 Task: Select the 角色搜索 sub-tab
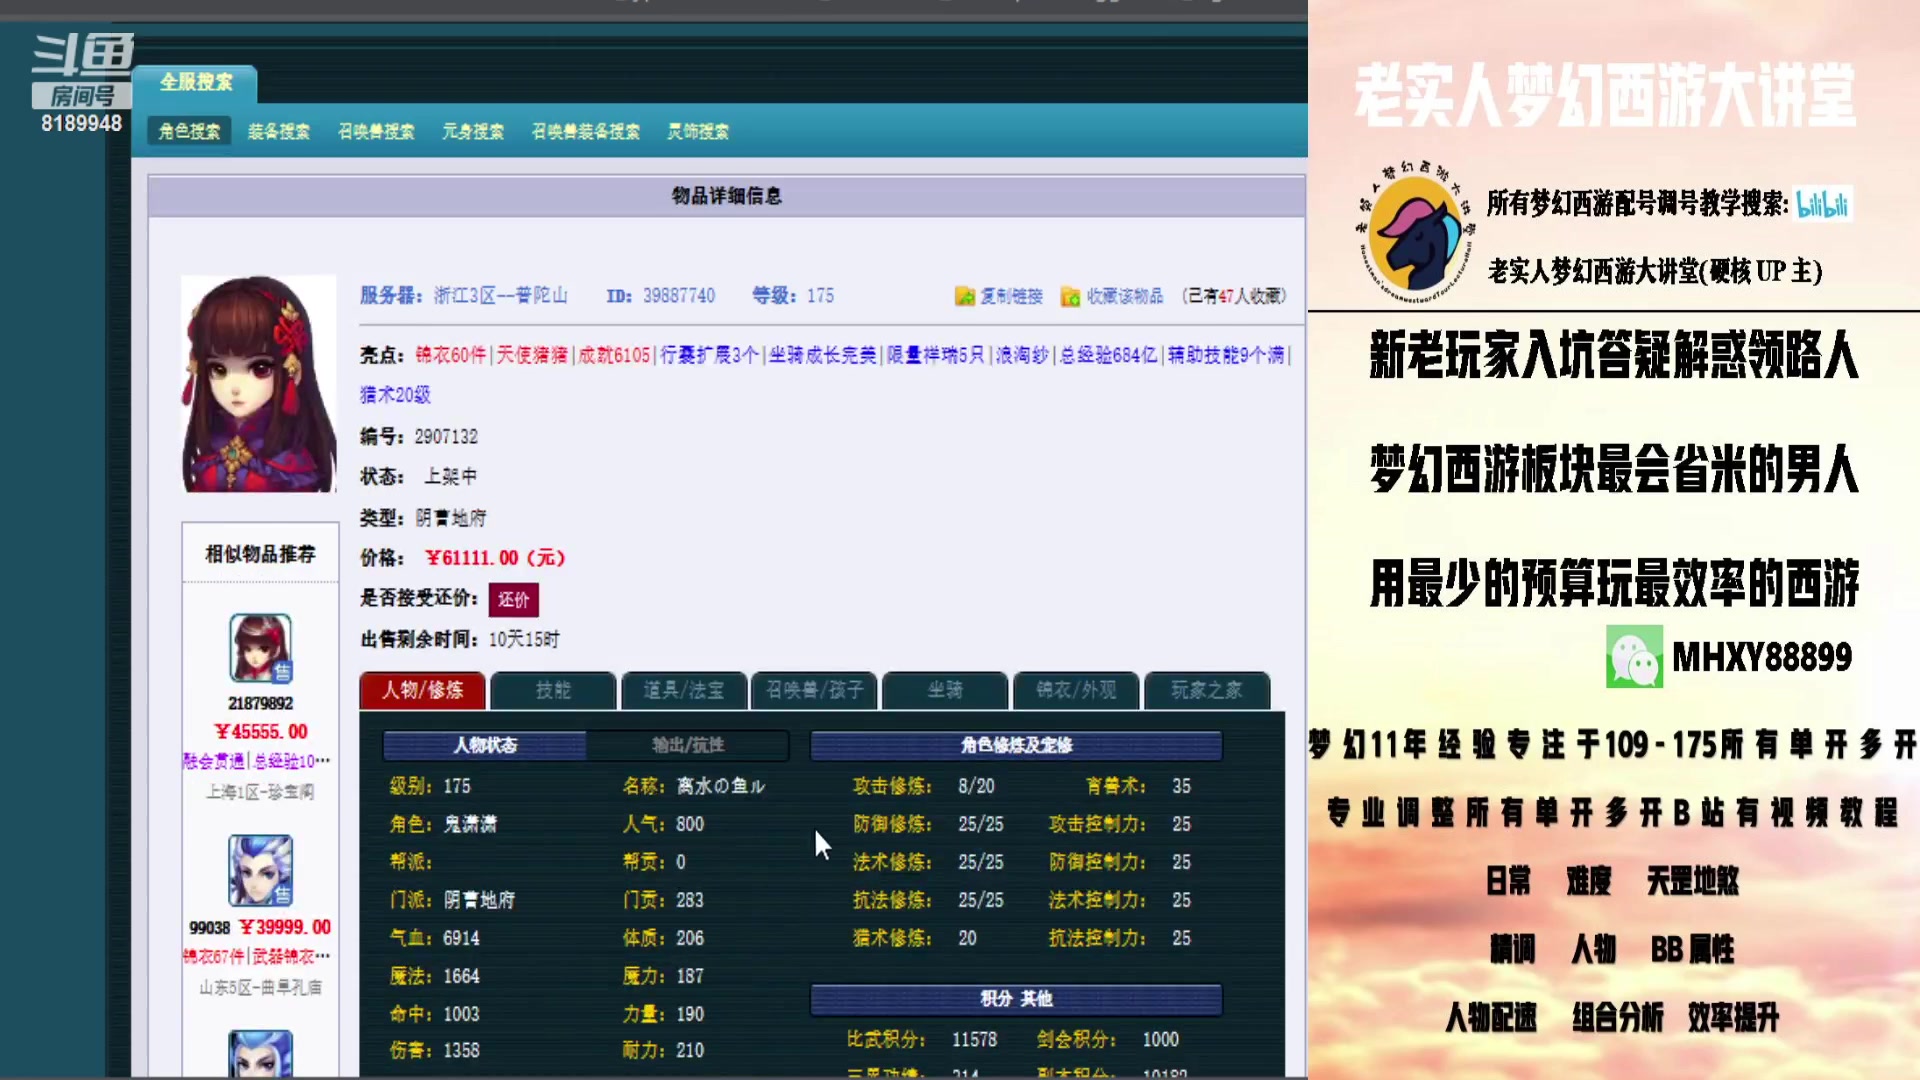coord(189,131)
